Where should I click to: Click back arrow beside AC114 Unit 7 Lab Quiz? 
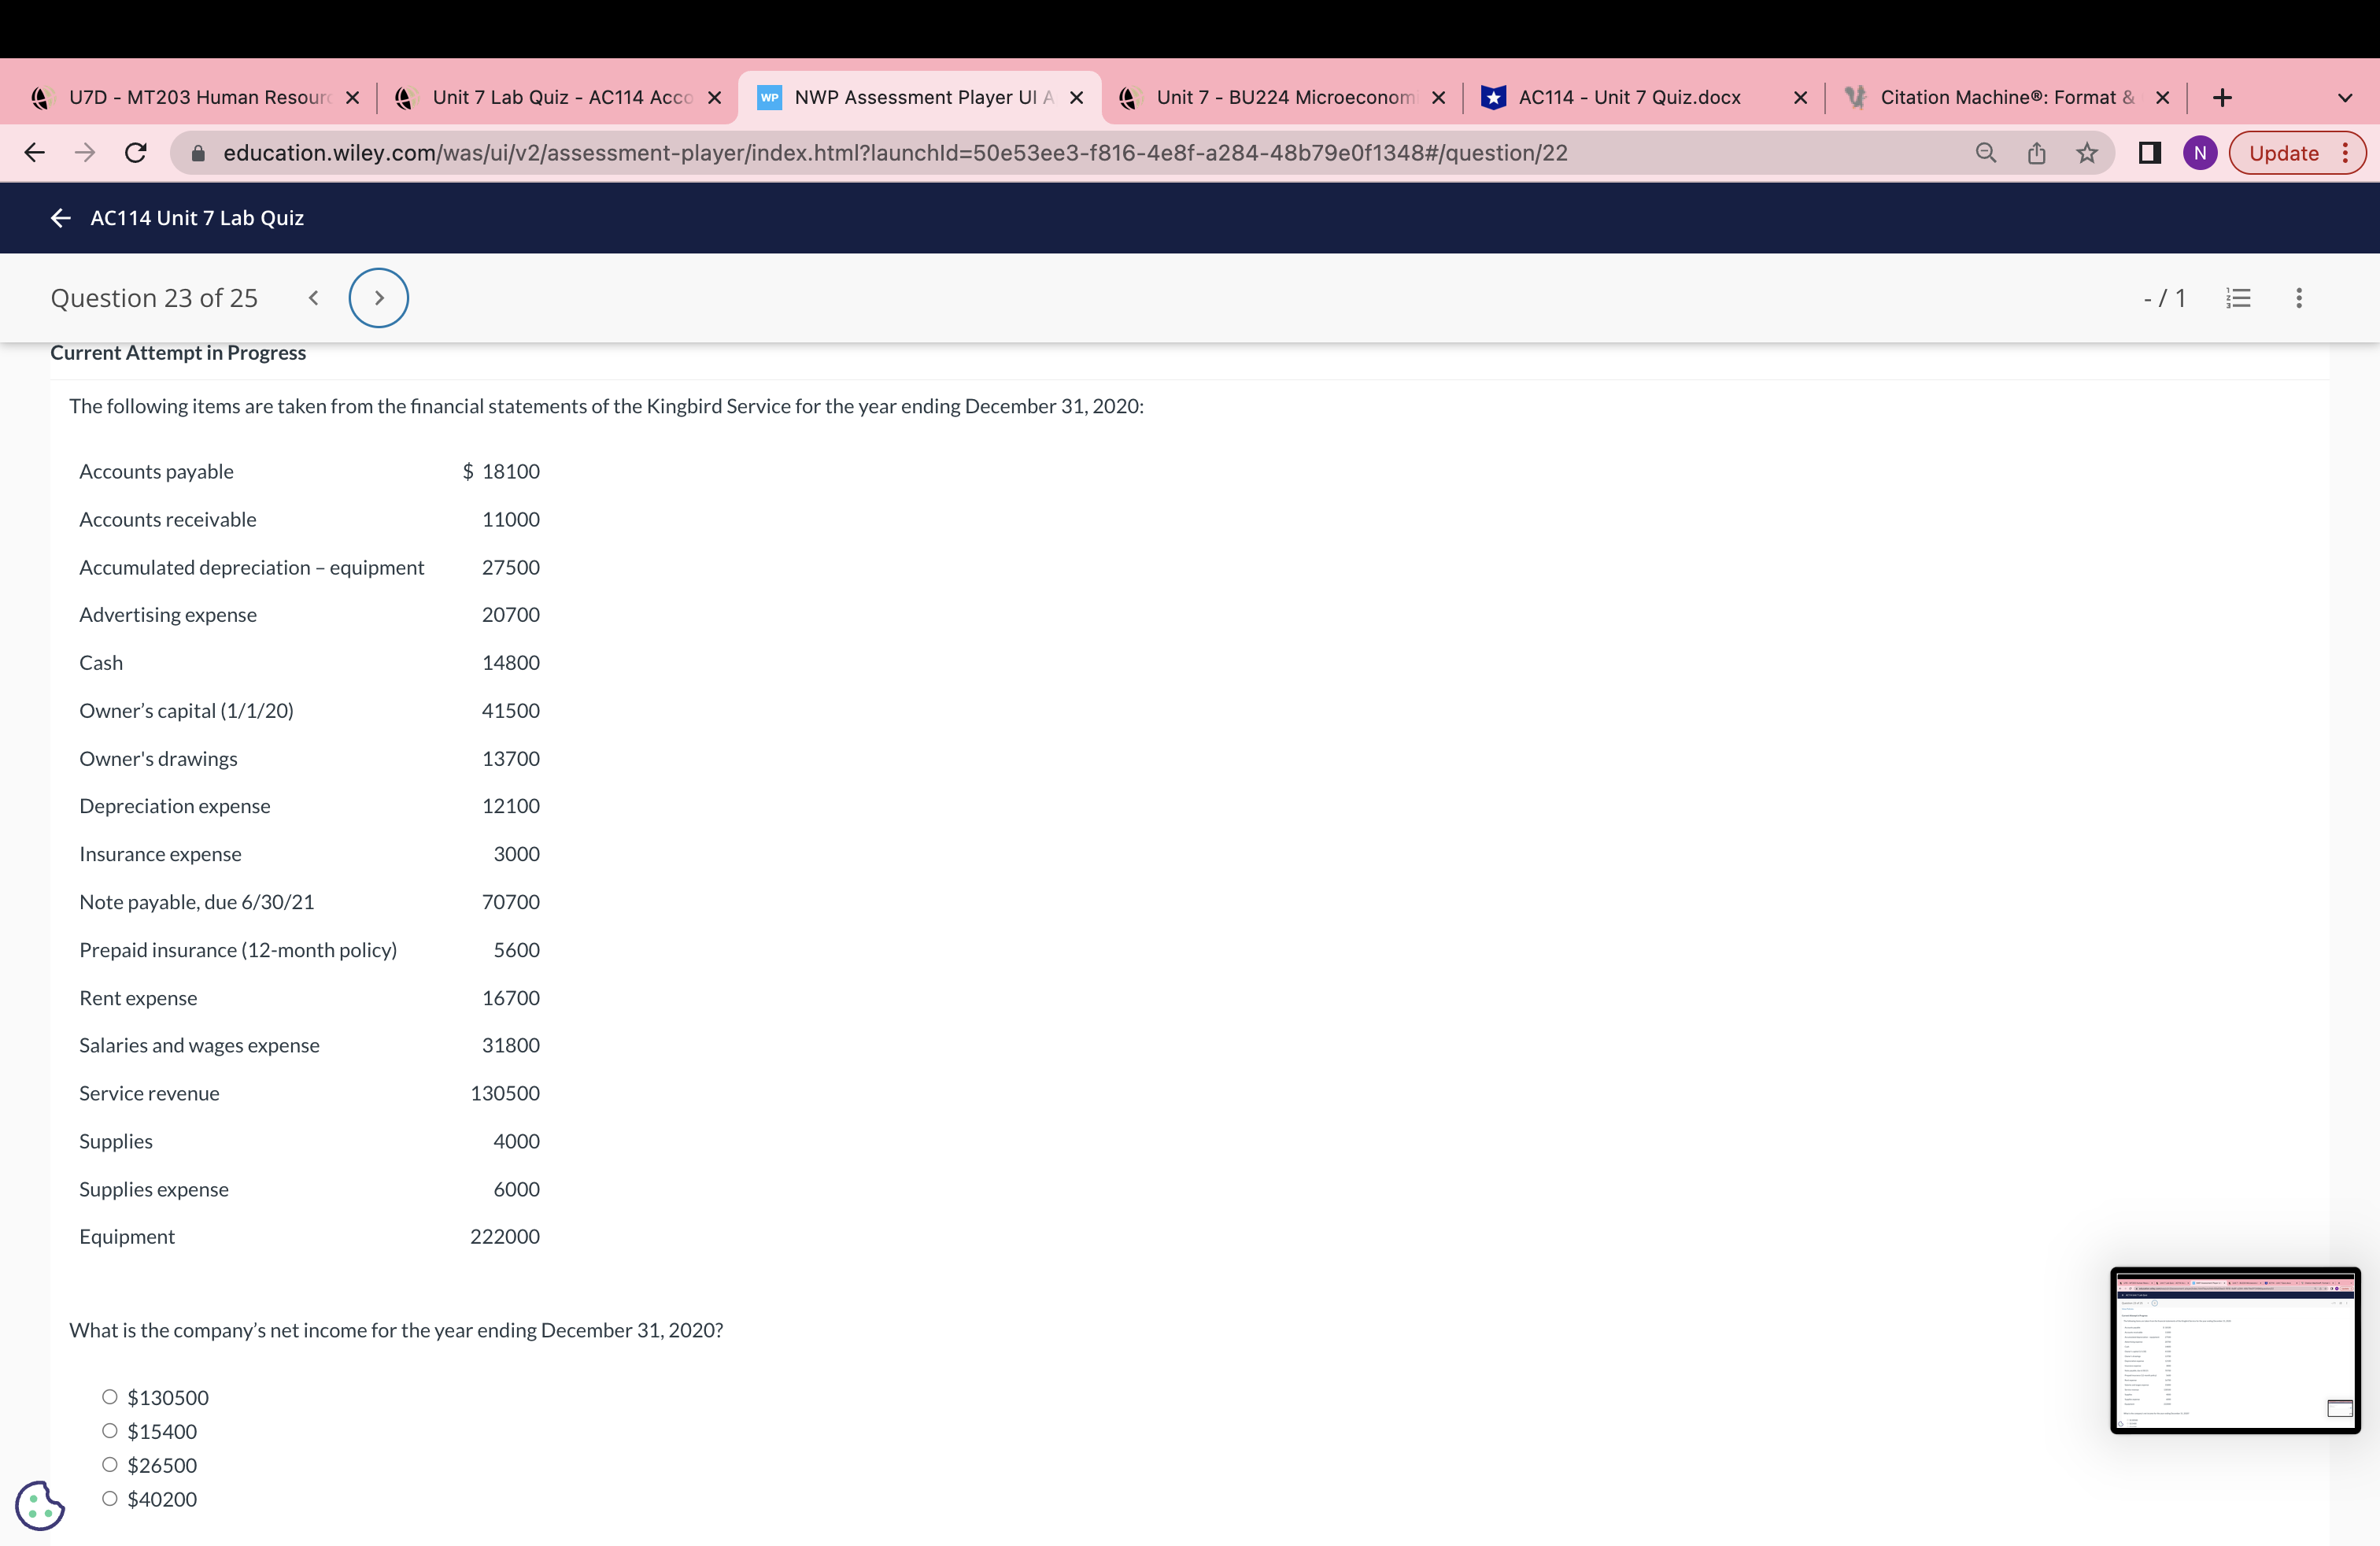pyautogui.click(x=60, y=217)
